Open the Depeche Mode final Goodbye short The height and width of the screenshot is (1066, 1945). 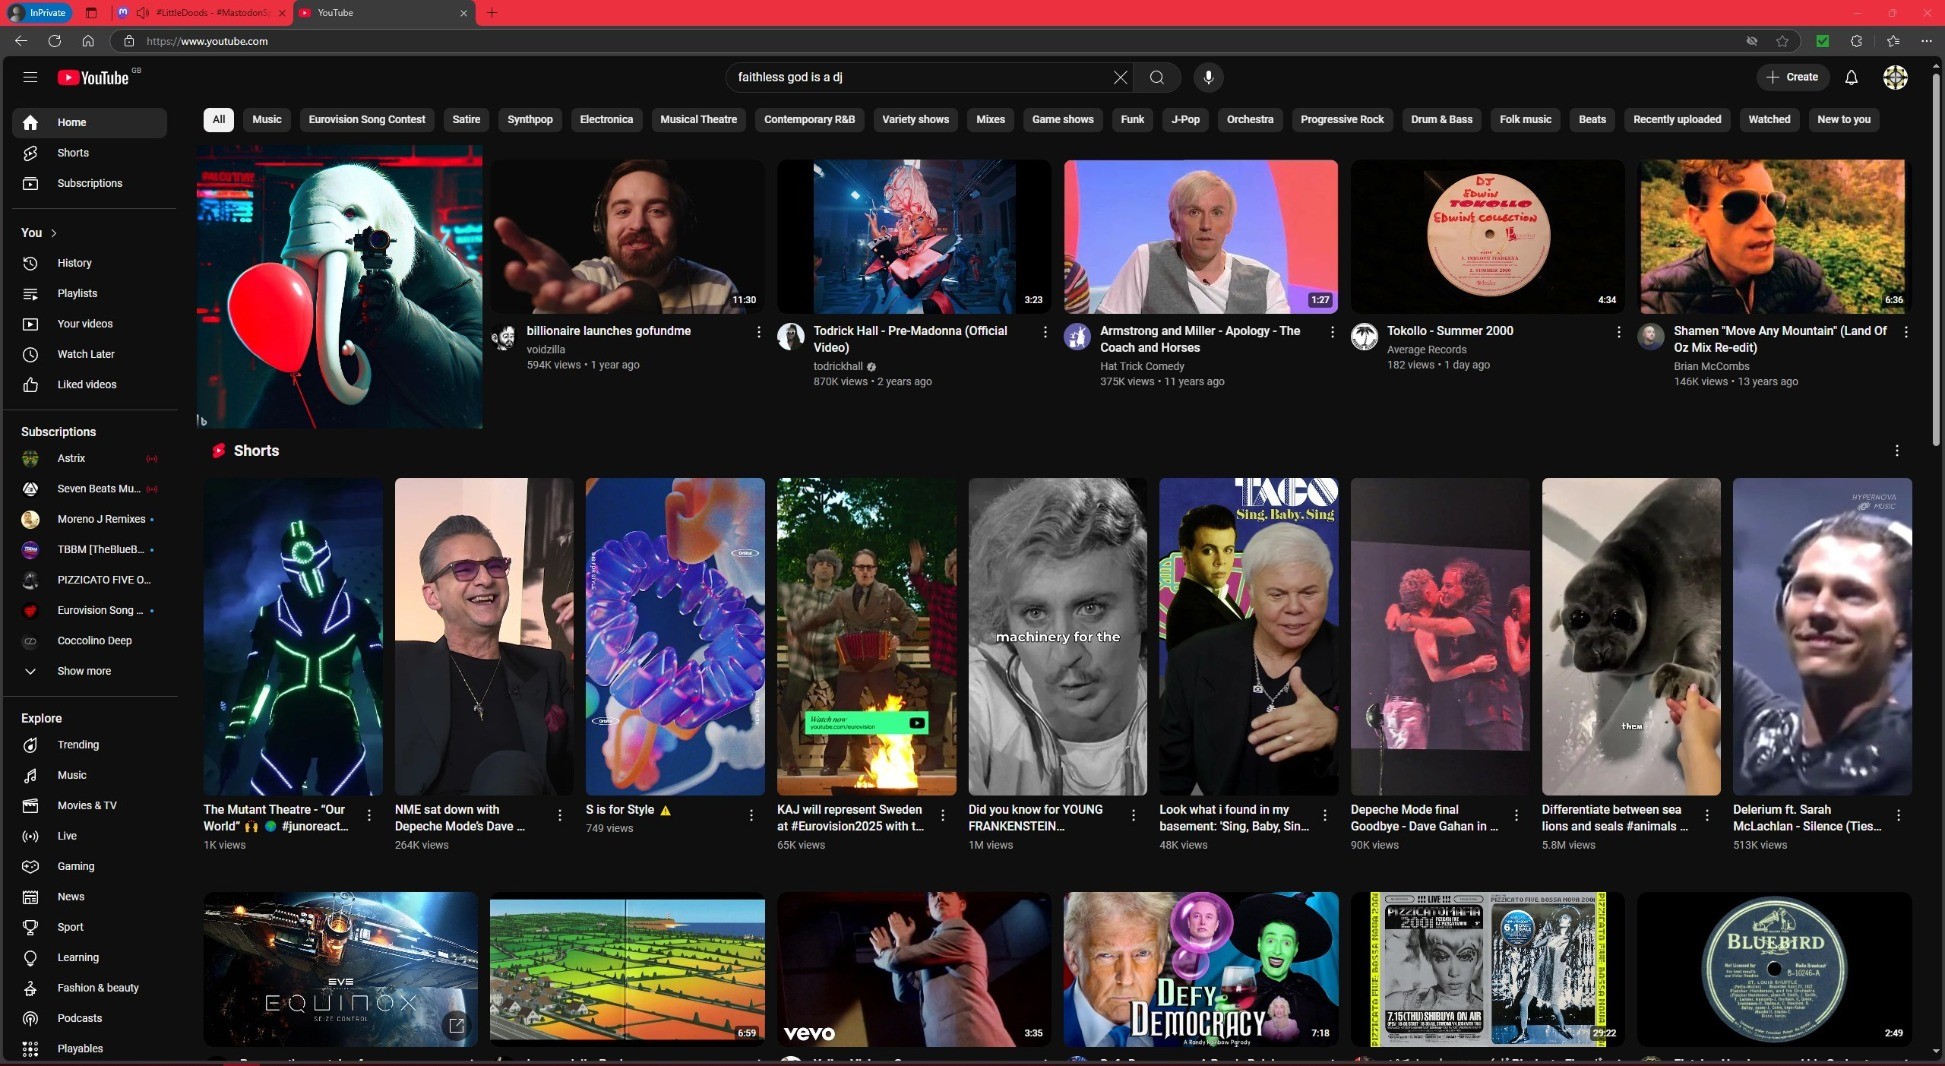pyautogui.click(x=1440, y=637)
